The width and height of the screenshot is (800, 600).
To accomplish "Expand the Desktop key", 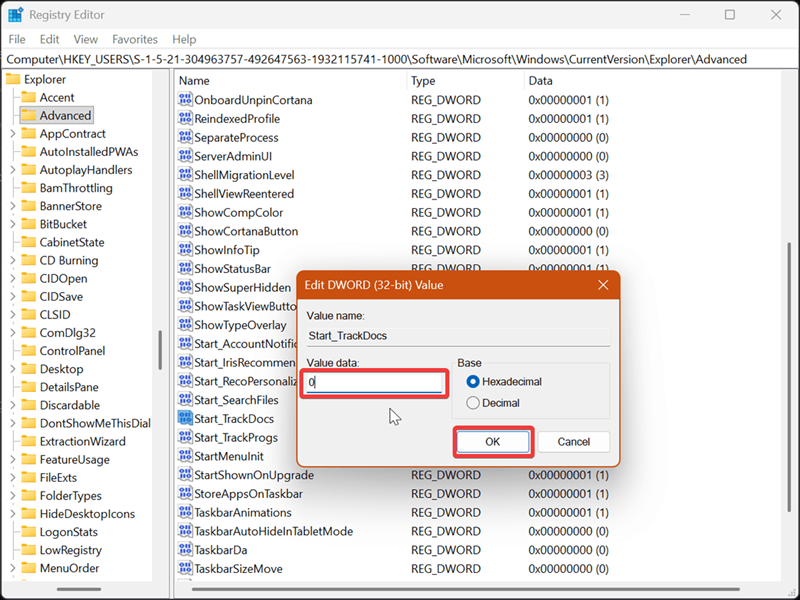I will 13,369.
